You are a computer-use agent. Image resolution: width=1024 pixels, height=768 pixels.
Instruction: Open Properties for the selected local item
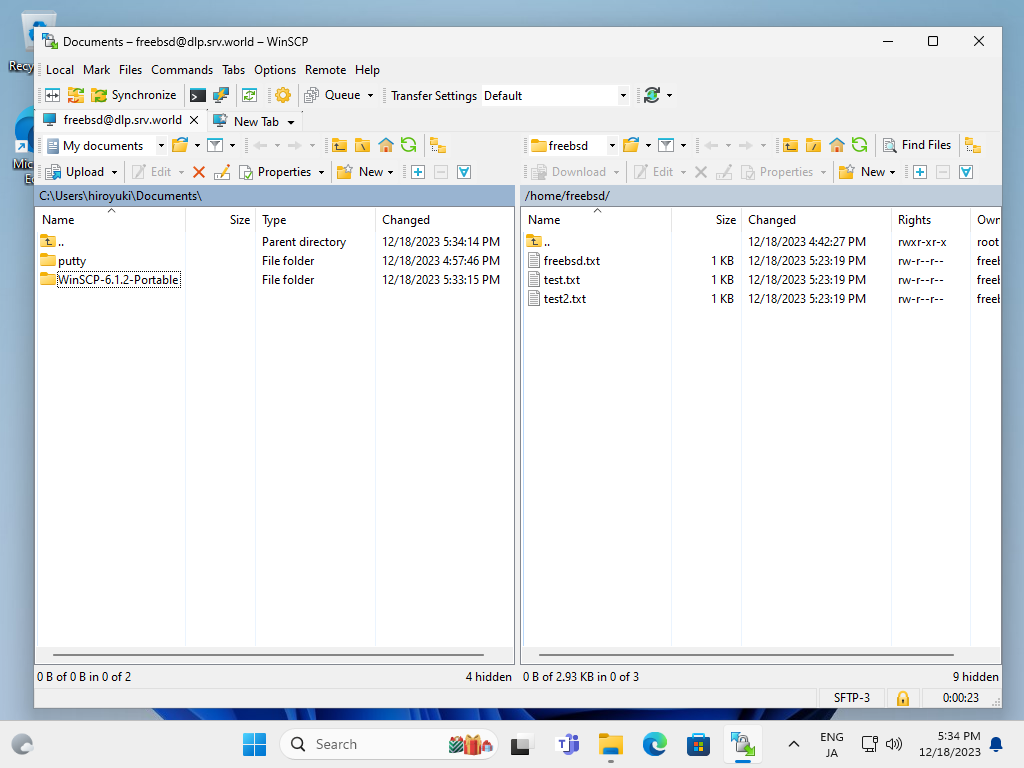click(x=276, y=172)
